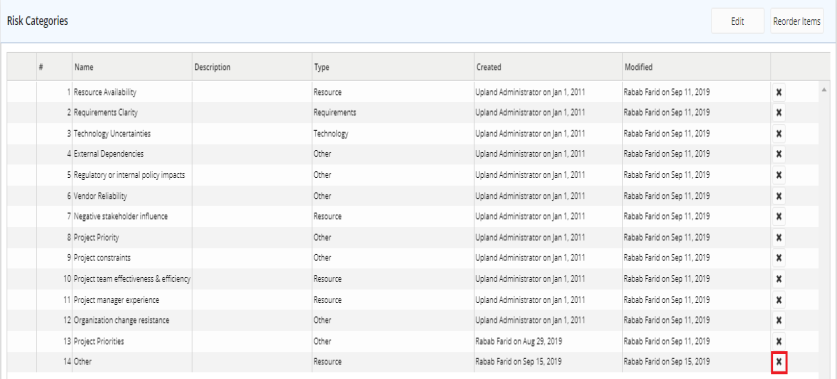
Task: Click the Edit button
Action: (x=738, y=21)
